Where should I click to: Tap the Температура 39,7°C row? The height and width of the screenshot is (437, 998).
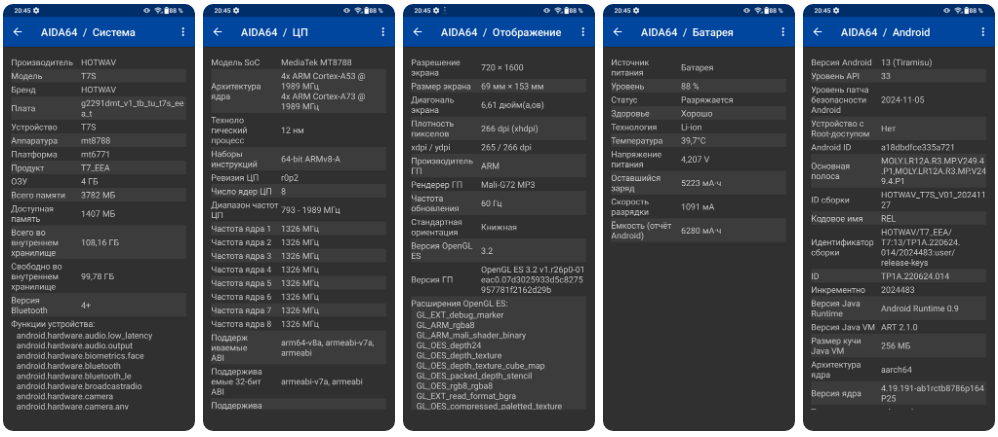695,141
